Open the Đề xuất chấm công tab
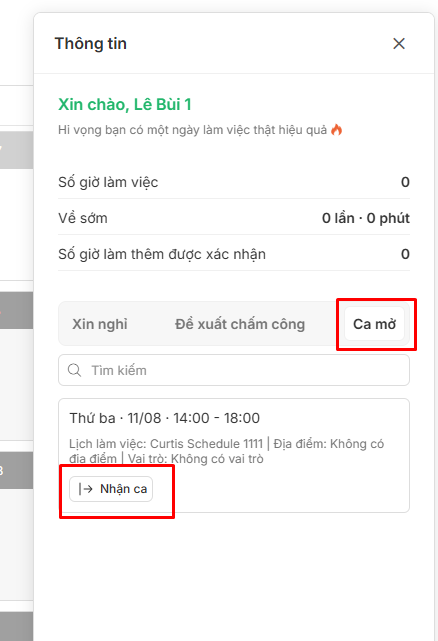The image size is (438, 641). click(240, 324)
